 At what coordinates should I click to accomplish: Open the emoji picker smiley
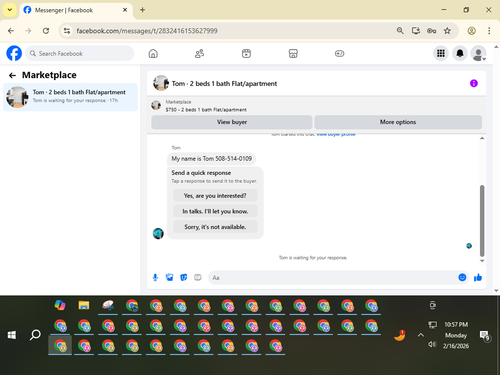pos(462,277)
